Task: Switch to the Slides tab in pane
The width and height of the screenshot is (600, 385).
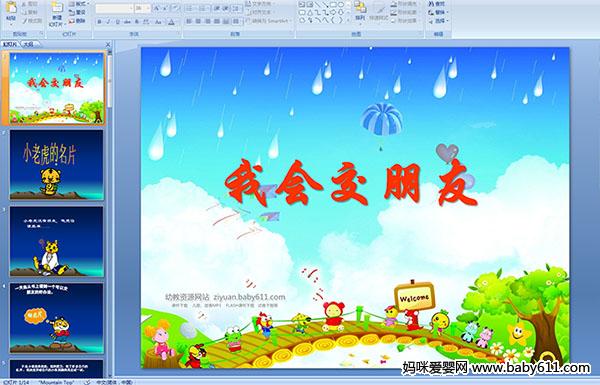Action: [x=10, y=44]
